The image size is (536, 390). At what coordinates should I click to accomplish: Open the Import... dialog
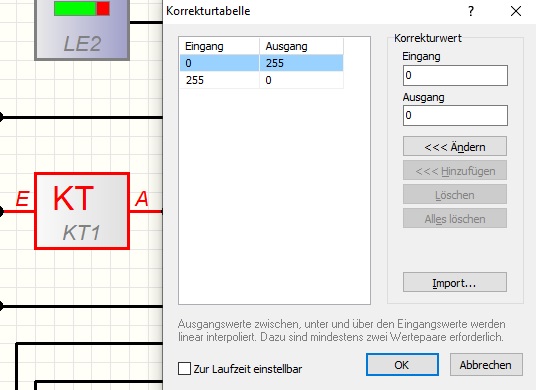455,282
